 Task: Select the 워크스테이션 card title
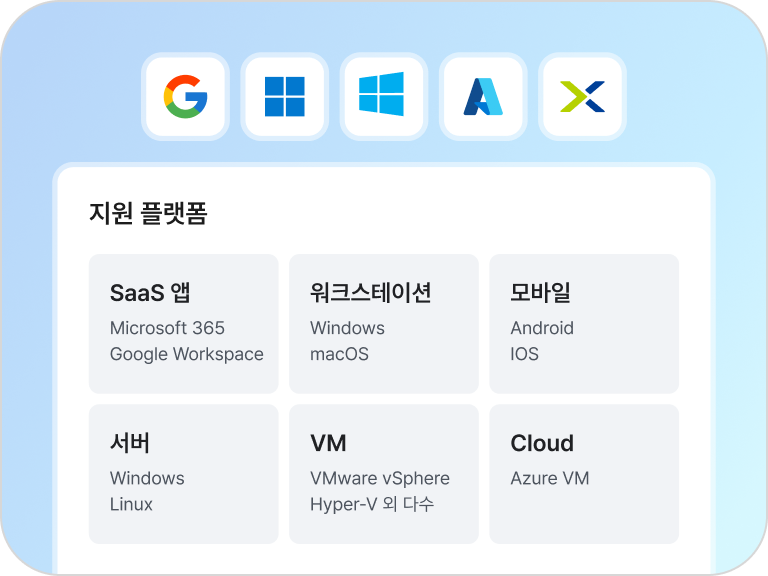coord(371,293)
